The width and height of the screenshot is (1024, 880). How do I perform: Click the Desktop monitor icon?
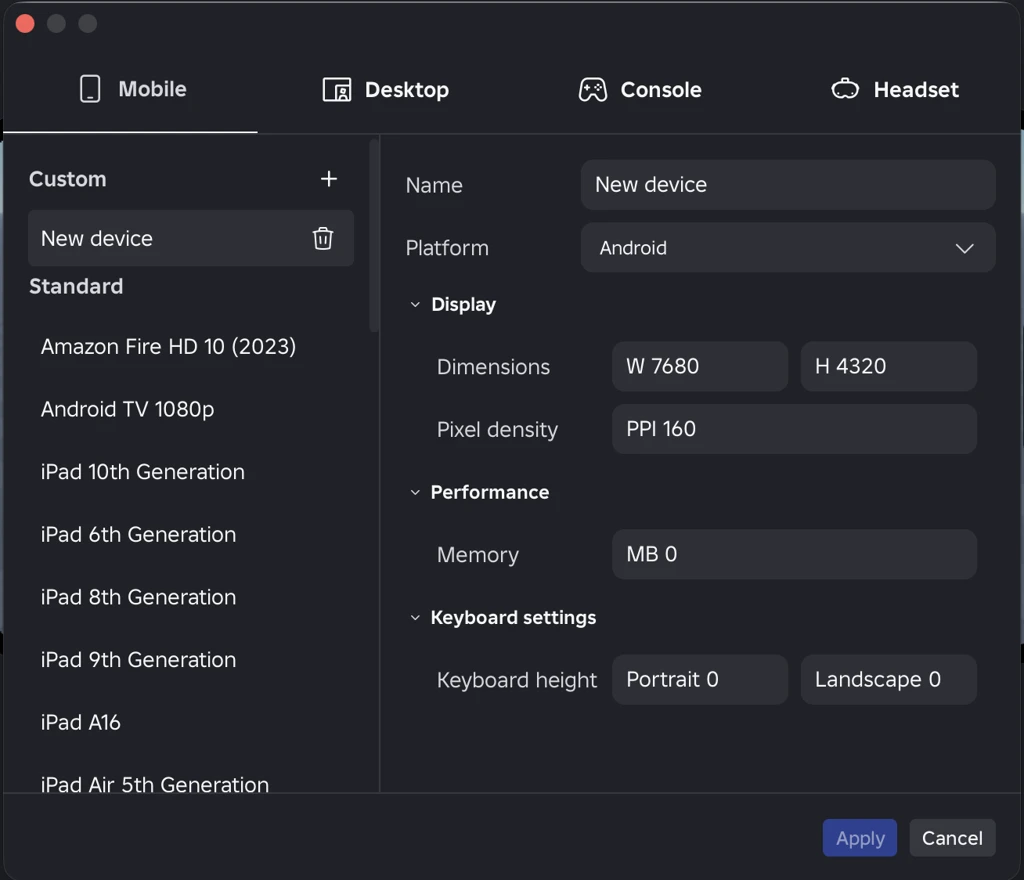[337, 89]
